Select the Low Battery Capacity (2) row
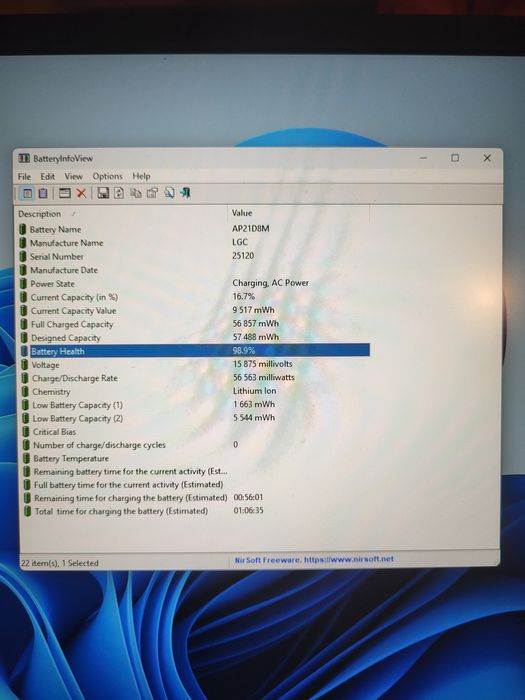525x700 pixels. [196, 418]
